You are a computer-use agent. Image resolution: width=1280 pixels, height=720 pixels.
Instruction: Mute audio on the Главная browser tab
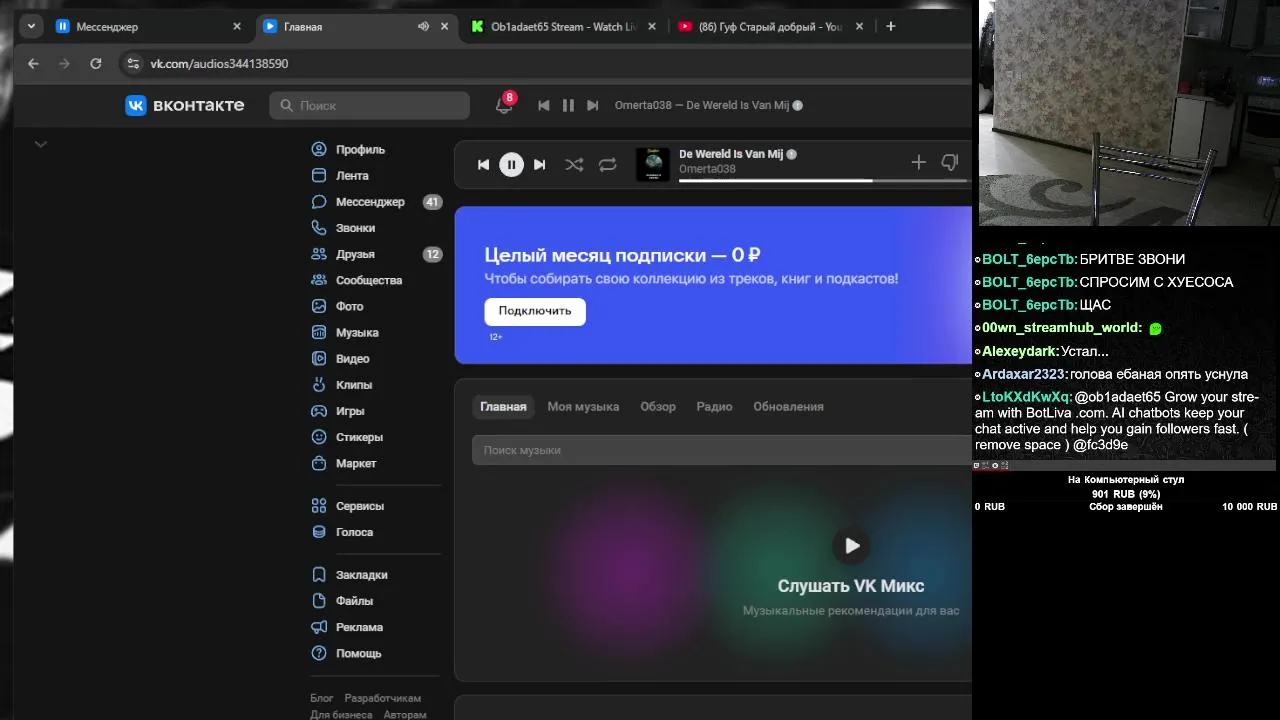(423, 27)
